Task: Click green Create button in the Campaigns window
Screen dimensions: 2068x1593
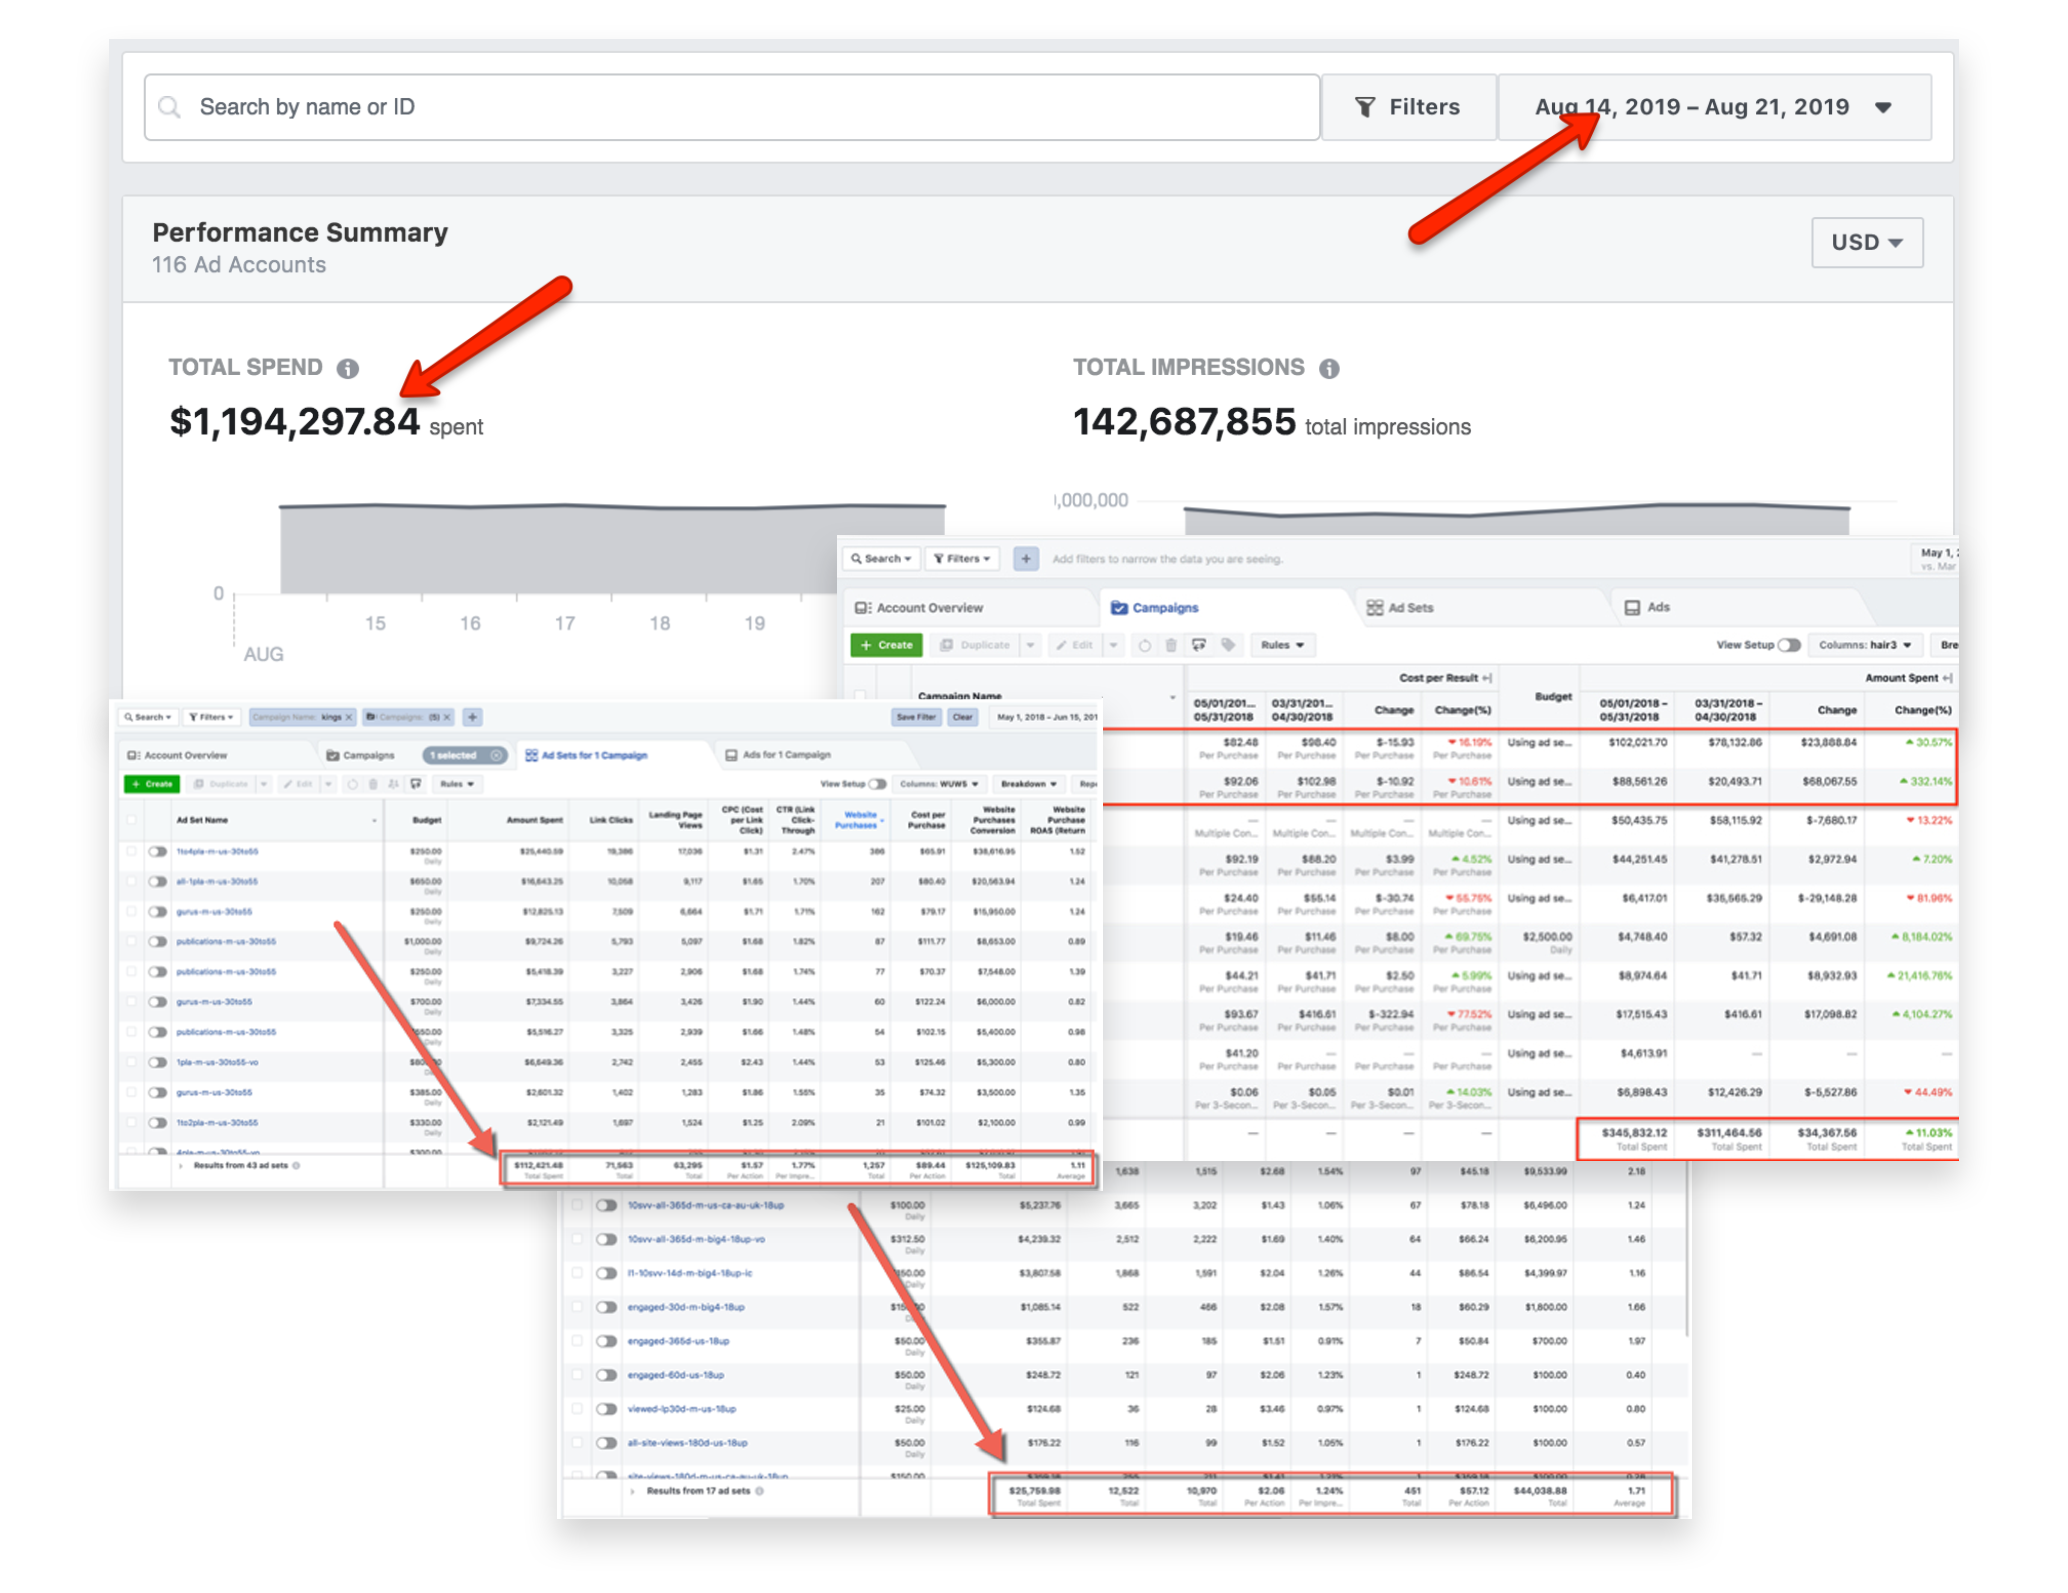Action: point(887,645)
